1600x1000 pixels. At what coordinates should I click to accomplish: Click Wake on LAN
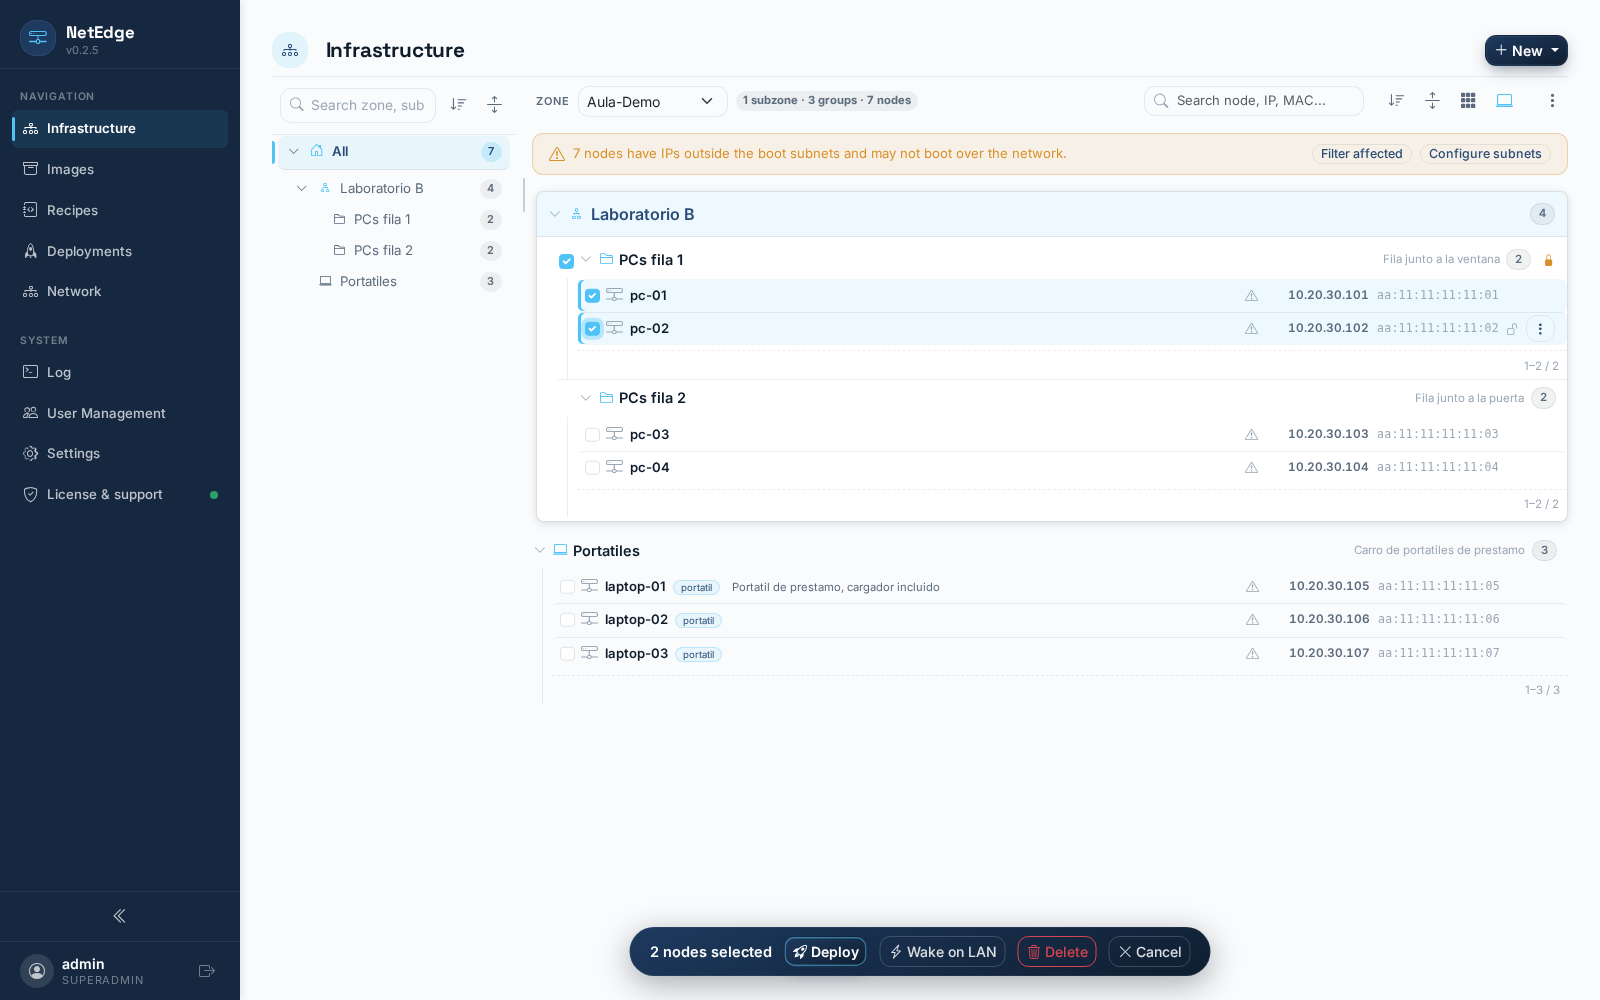pos(942,952)
